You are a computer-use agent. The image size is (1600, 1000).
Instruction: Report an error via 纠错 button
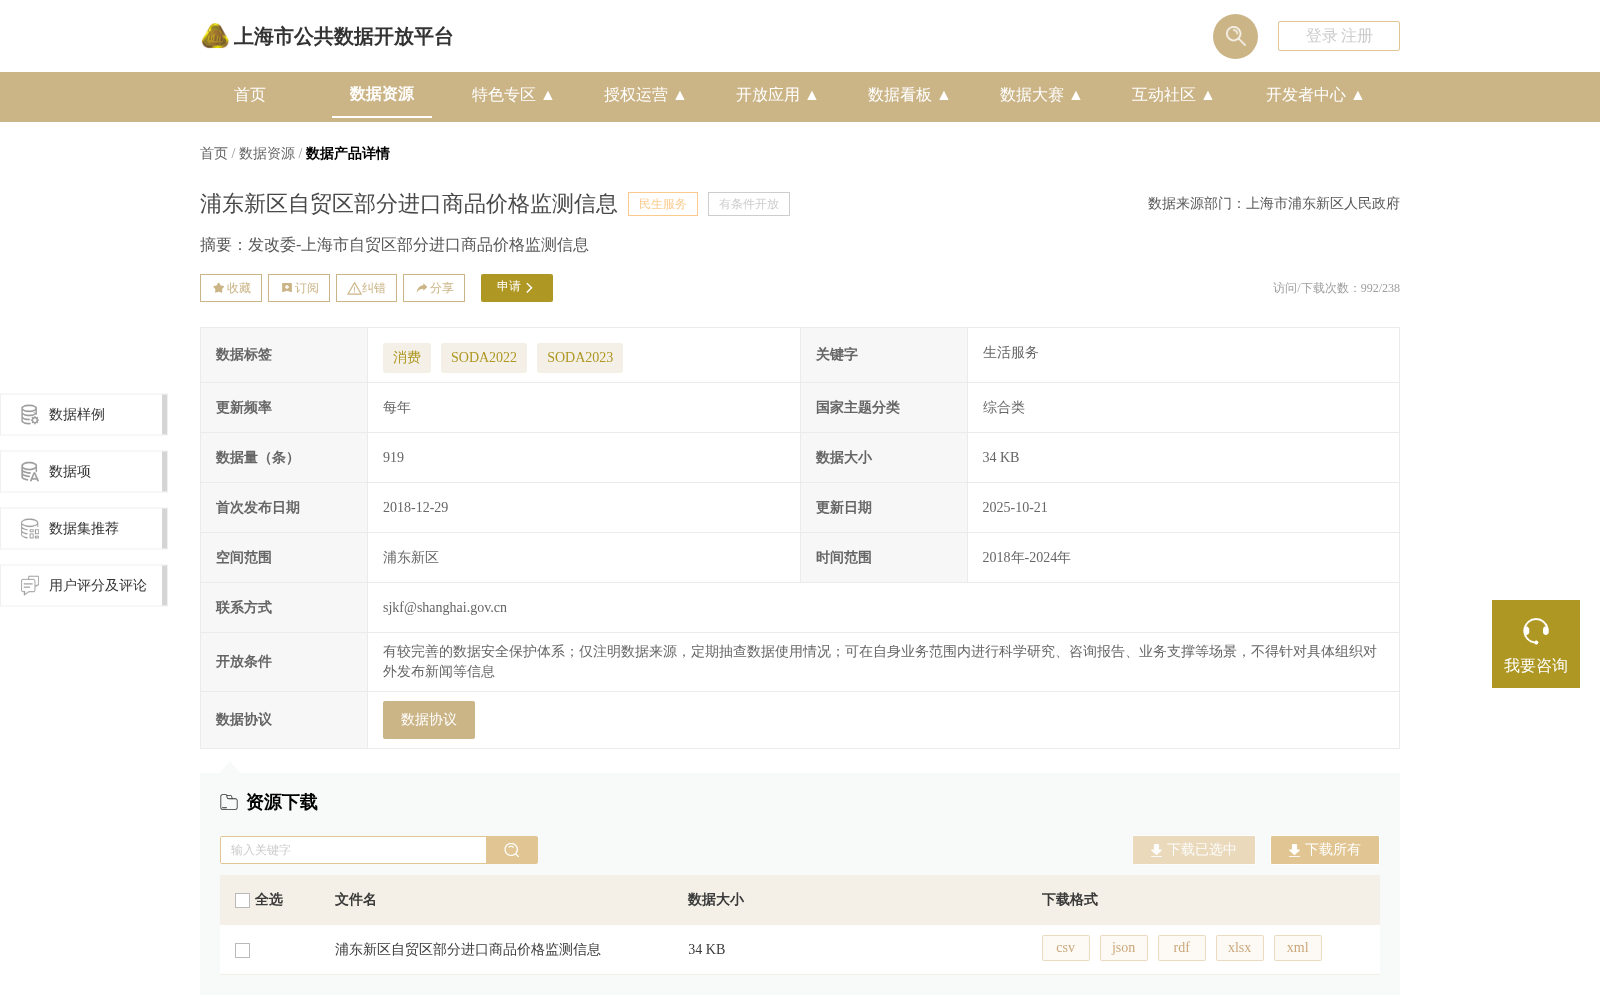366,288
